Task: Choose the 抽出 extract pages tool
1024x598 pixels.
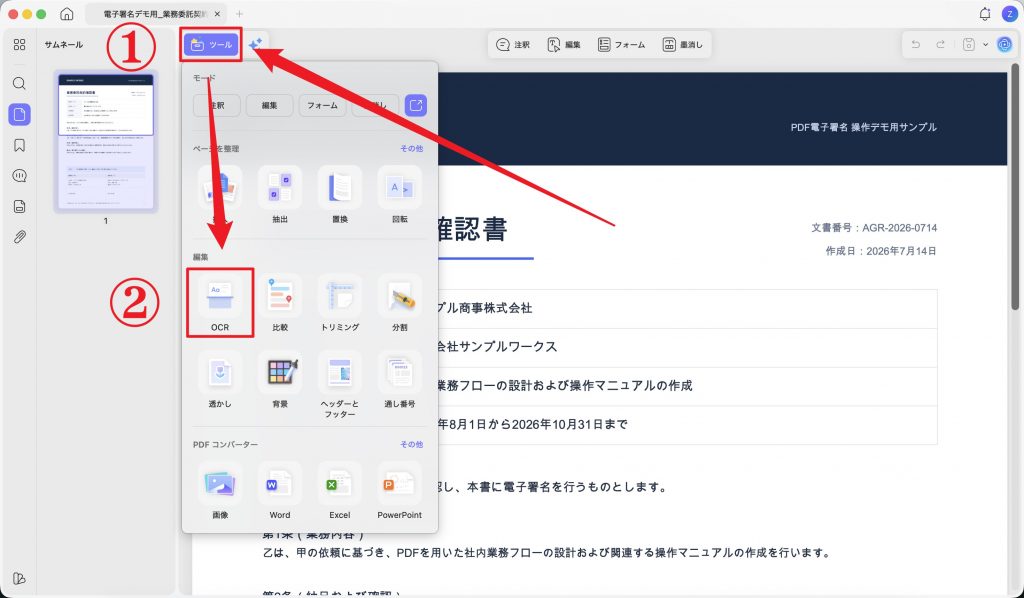Action: tap(280, 195)
